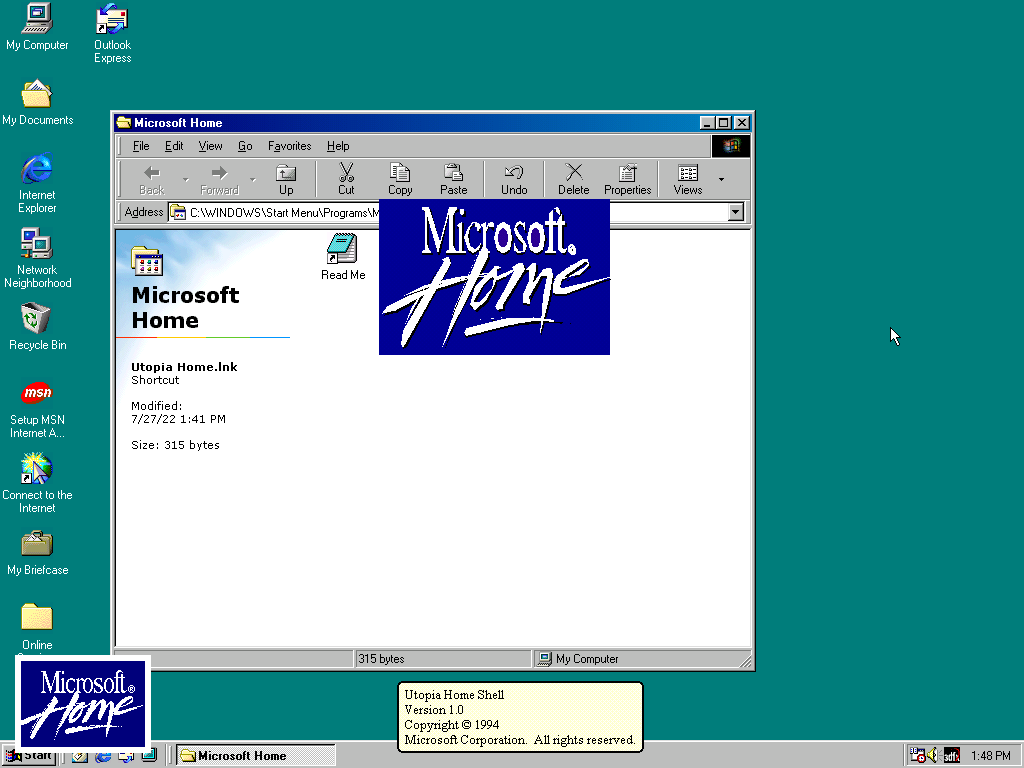Screen dimensions: 1024x768
Task: Click the 'Size: 315 bytes' info text
Action: tap(175, 445)
